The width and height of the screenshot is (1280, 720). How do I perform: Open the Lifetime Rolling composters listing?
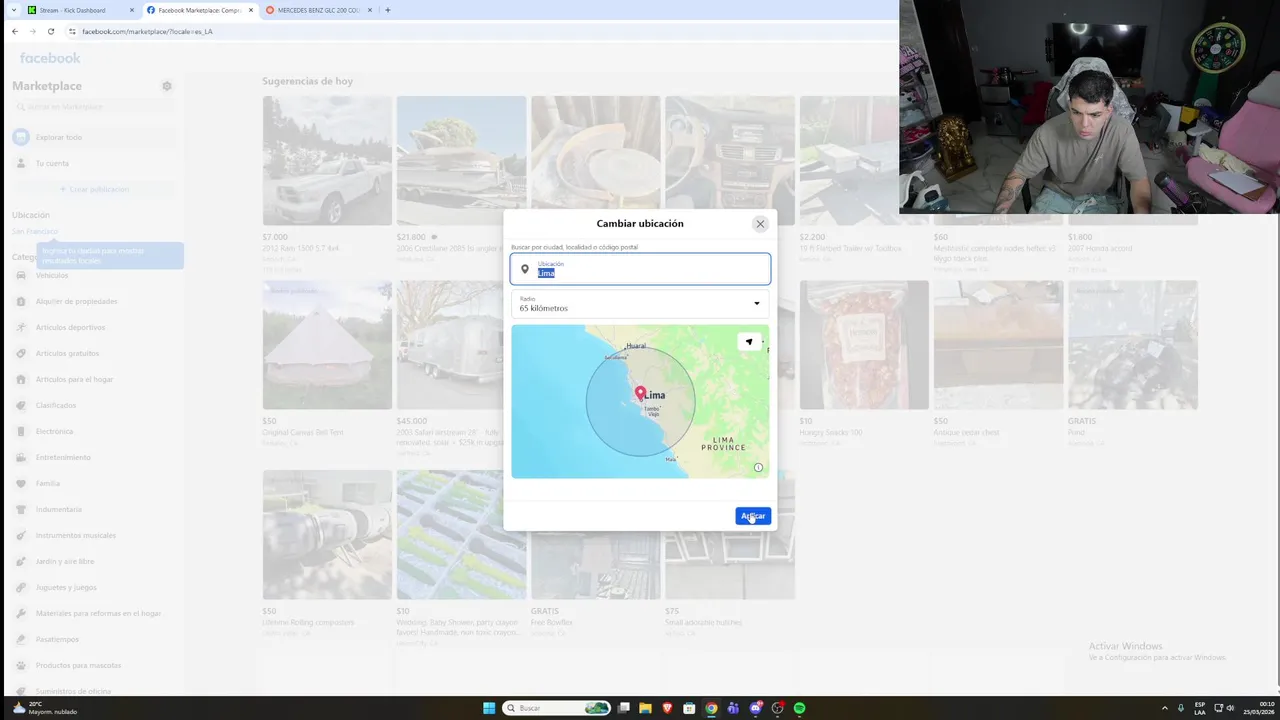(327, 535)
